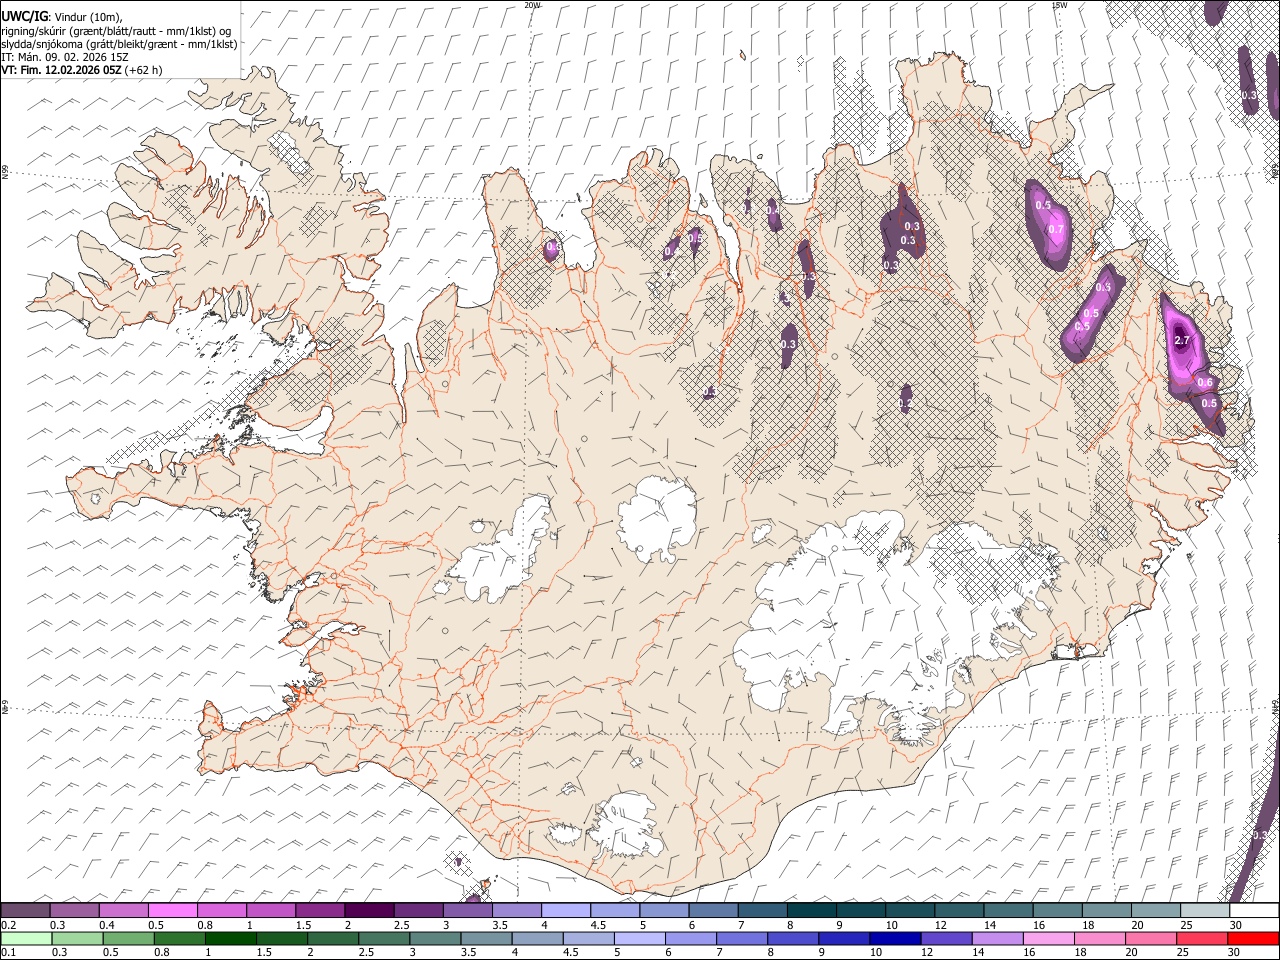The image size is (1280, 960).
Task: Pick the dark mauve 0.2 swatch in upper legend row
Action: pyautogui.click(x=25, y=910)
